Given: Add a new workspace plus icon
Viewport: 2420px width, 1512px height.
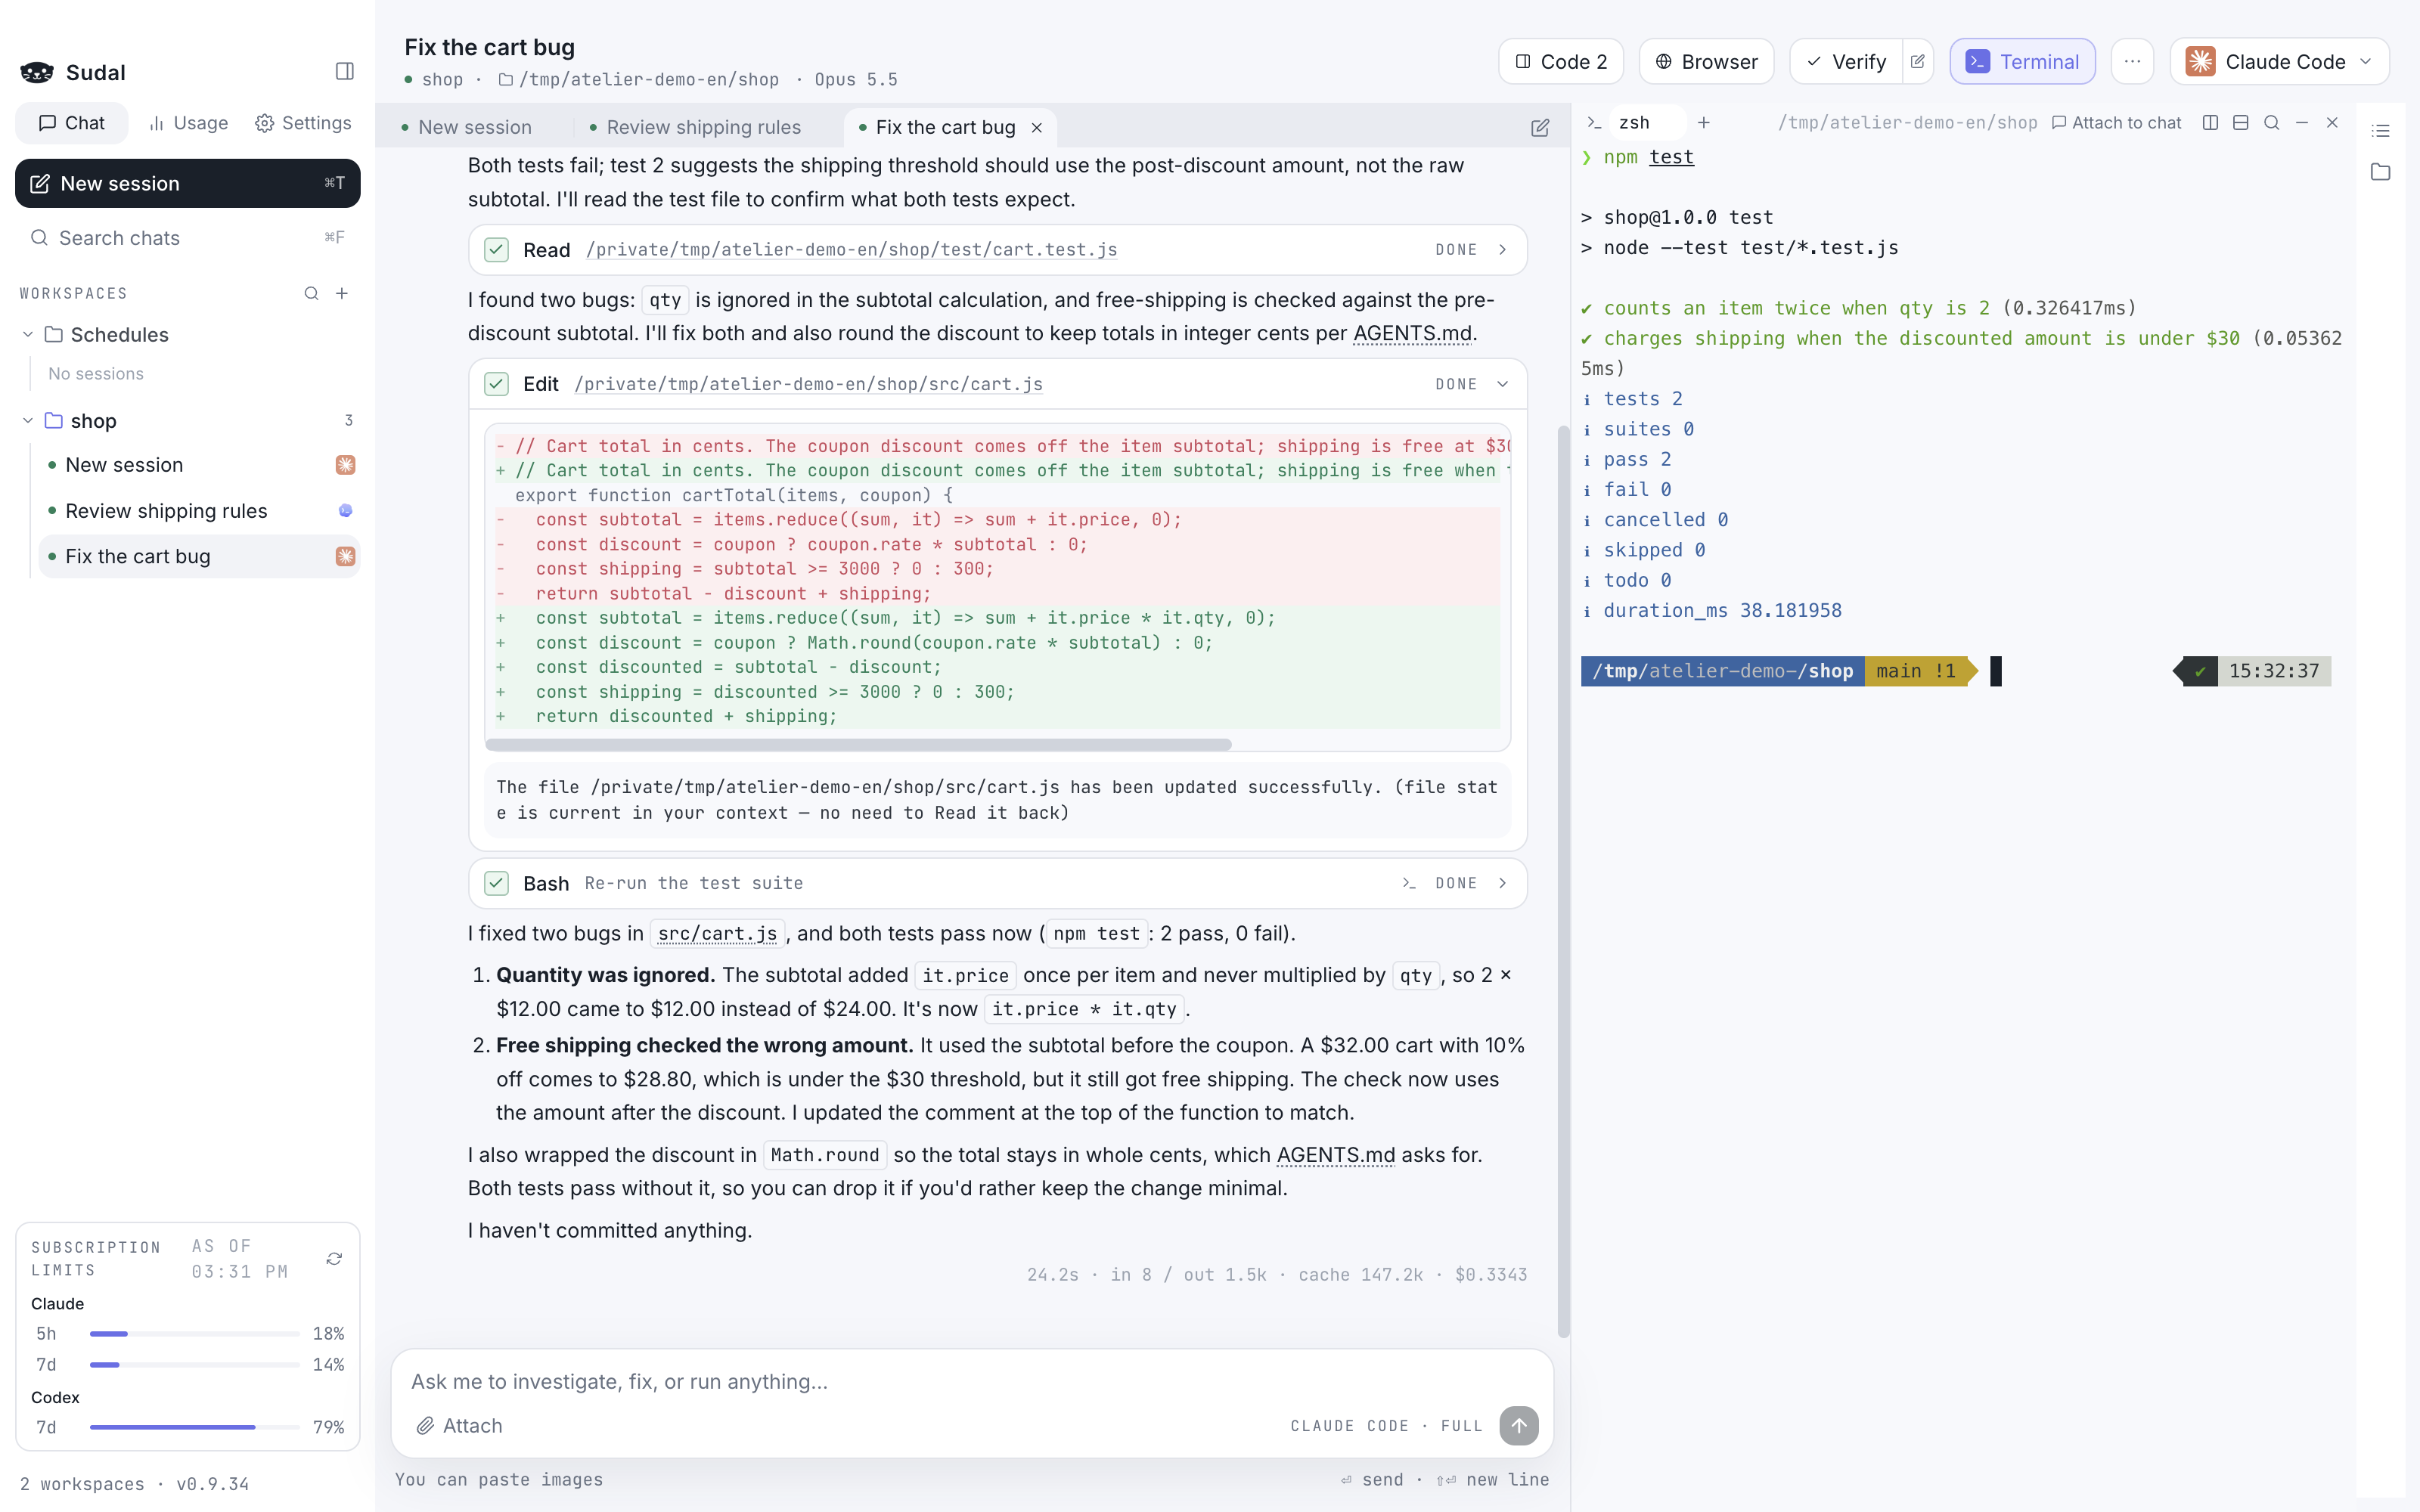Looking at the screenshot, I should coord(342,293).
